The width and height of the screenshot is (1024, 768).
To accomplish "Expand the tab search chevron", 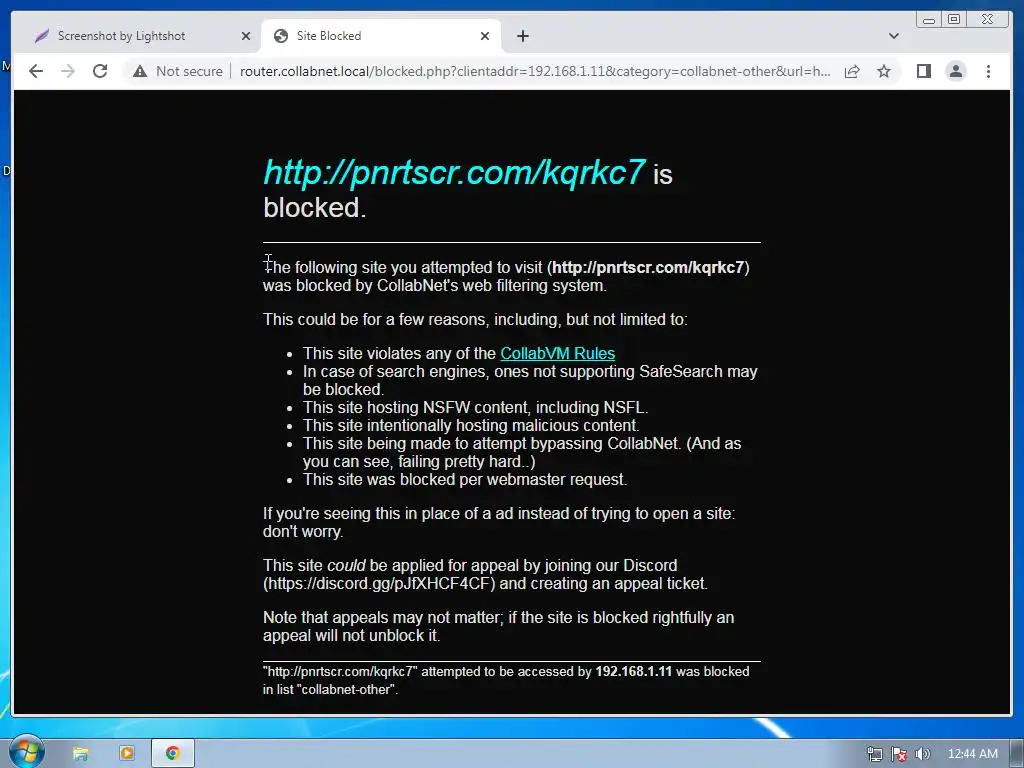I will tap(893, 36).
